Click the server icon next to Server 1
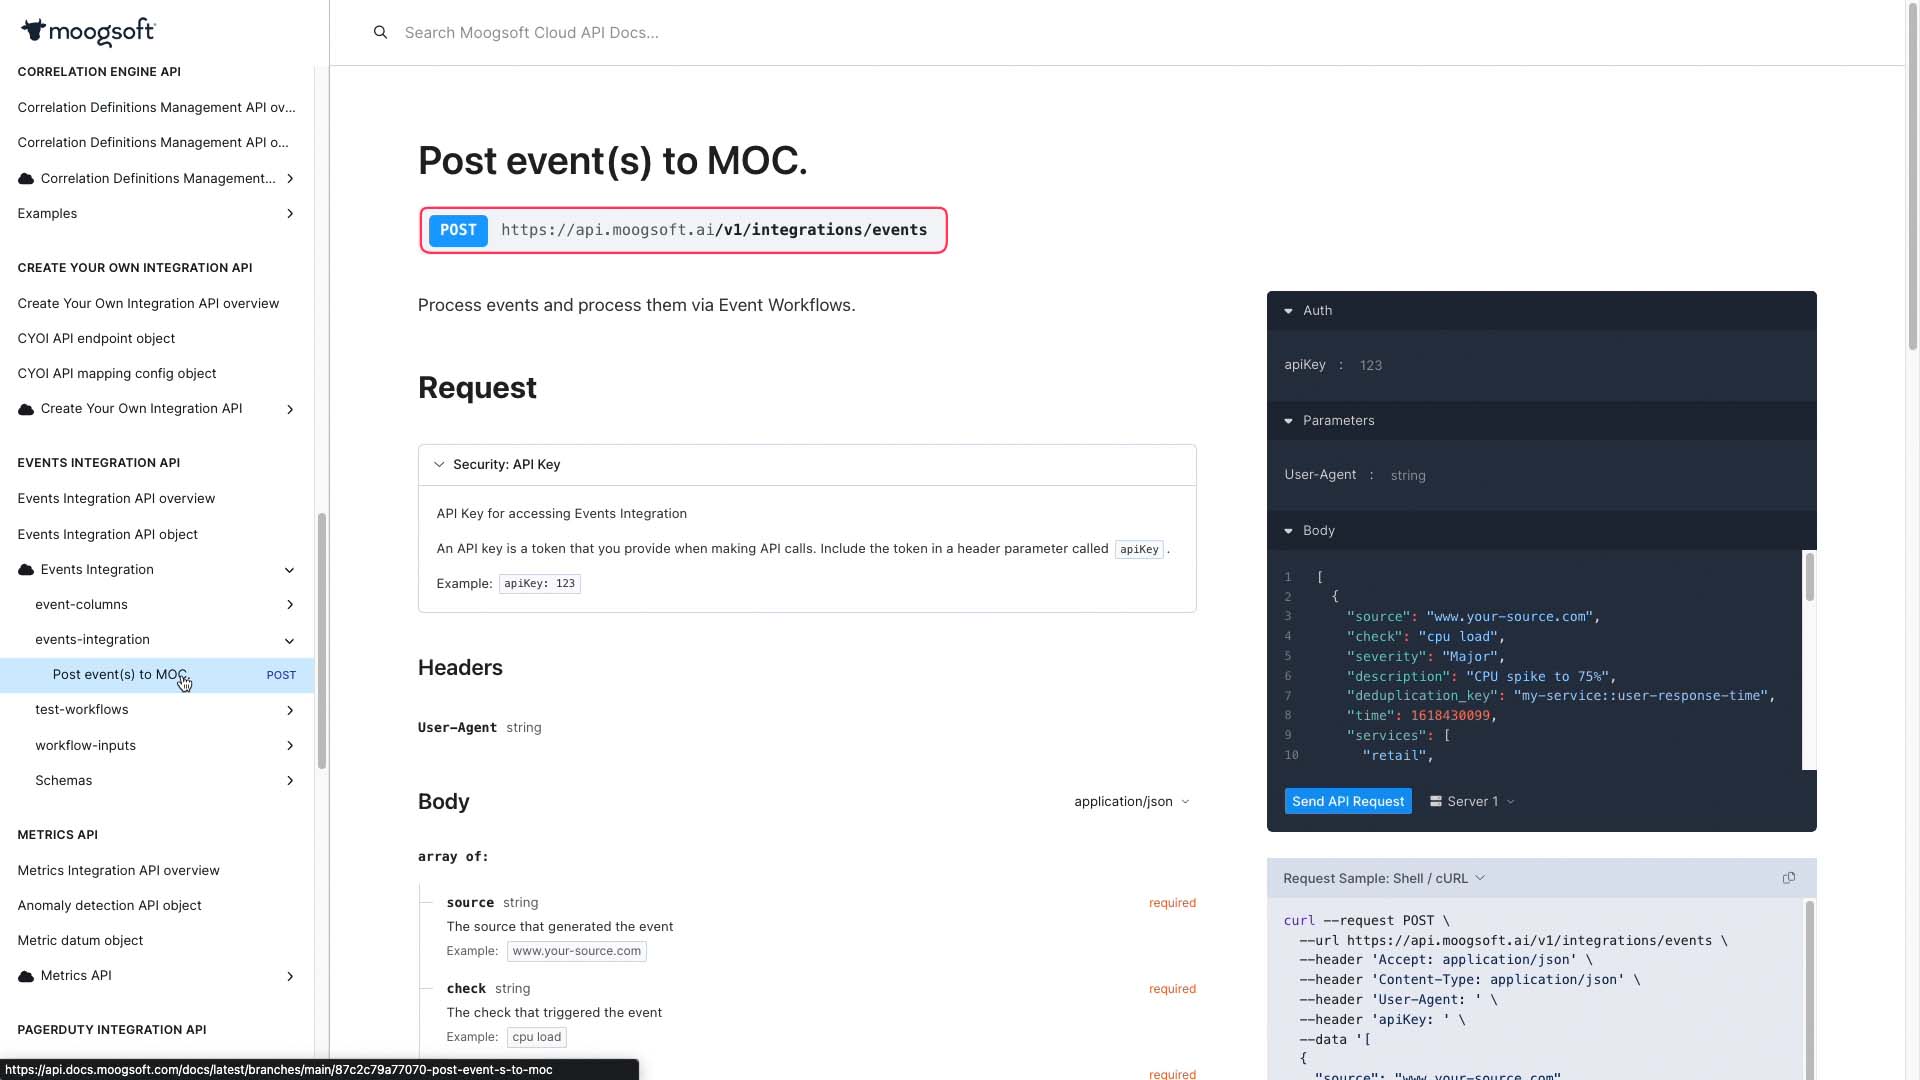Screen dimensions: 1920x1080 point(1436,802)
